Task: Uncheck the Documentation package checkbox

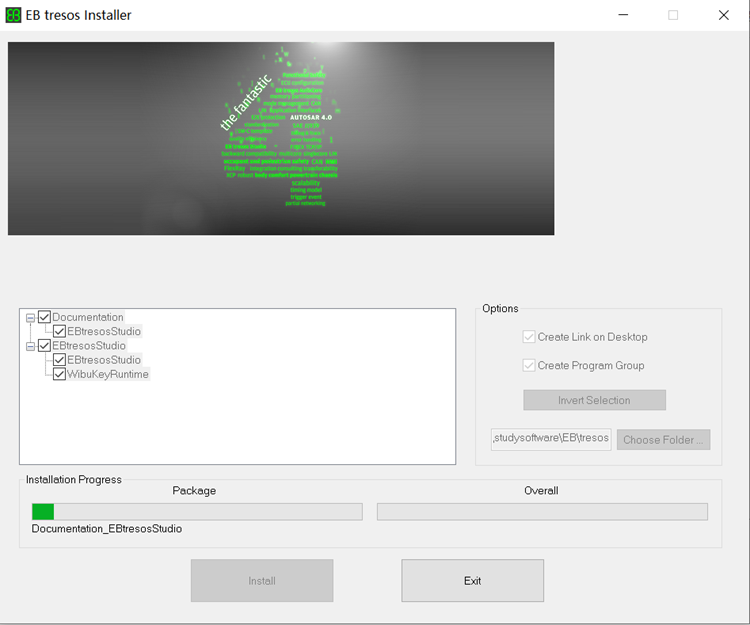Action: 45,318
